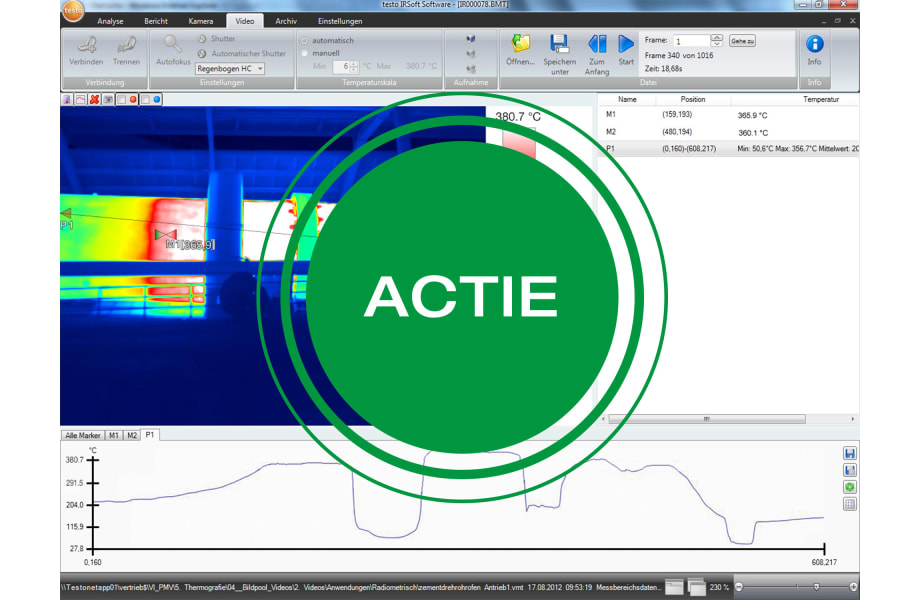
Task: Open the Regenbogen HC palette dropdown
Action: click(x=261, y=69)
